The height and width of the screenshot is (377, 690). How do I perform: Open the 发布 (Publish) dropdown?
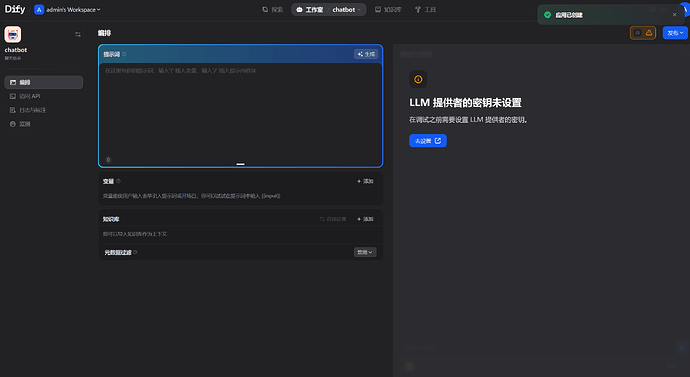coord(675,33)
